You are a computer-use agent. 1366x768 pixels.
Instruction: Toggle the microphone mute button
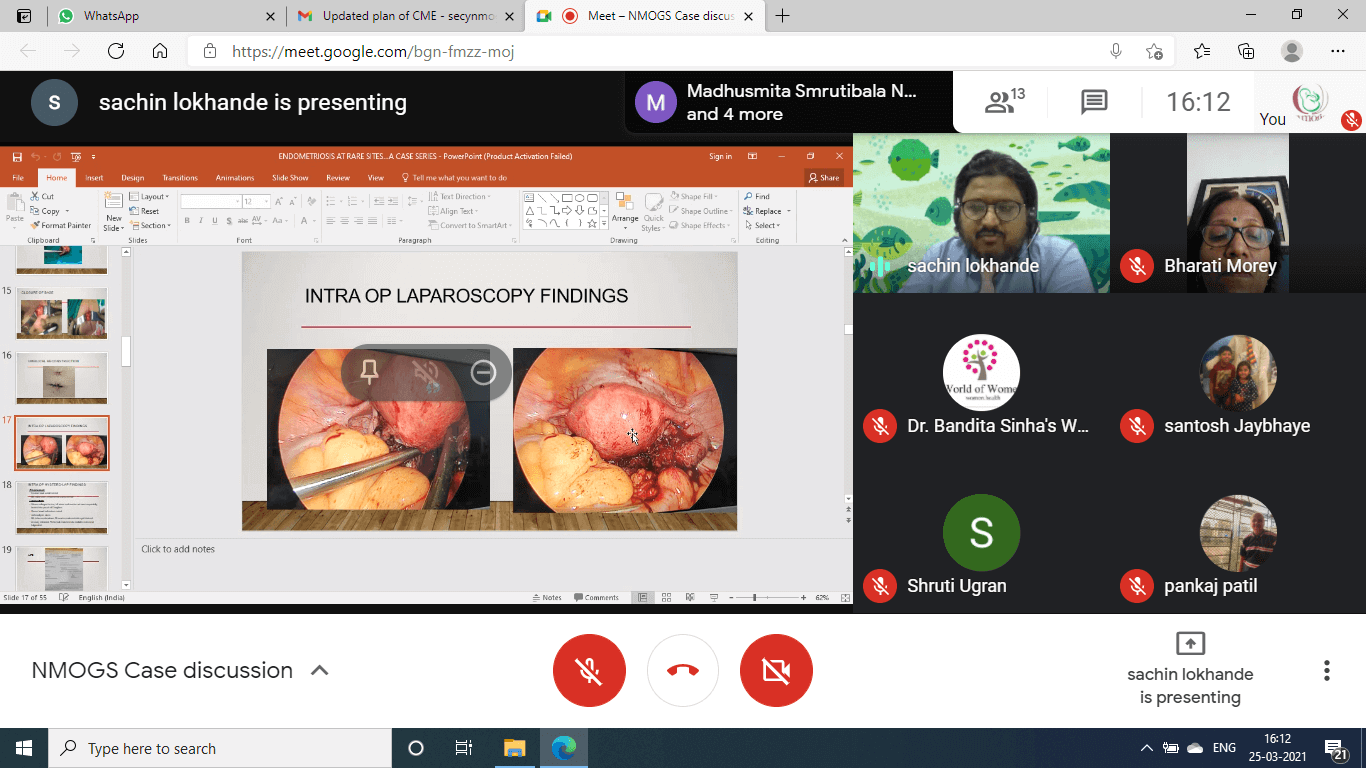(589, 671)
